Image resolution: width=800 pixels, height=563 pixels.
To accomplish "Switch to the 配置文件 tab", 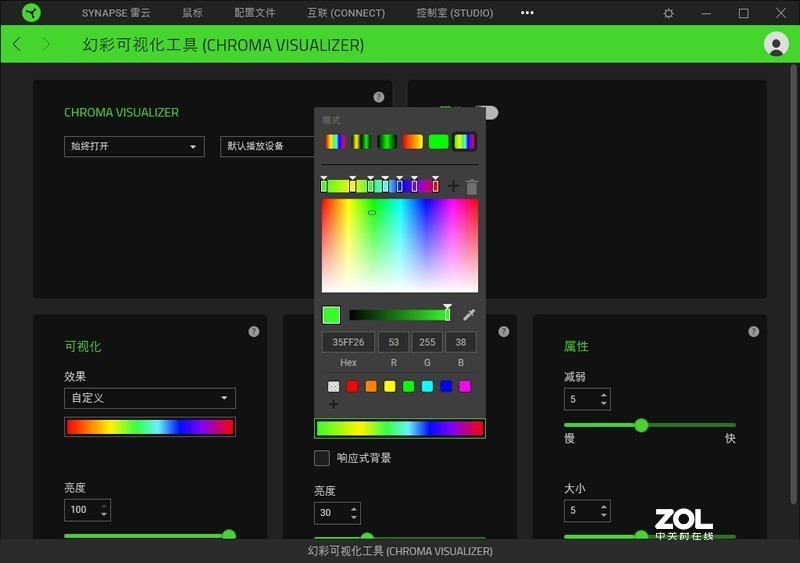I will coord(255,13).
